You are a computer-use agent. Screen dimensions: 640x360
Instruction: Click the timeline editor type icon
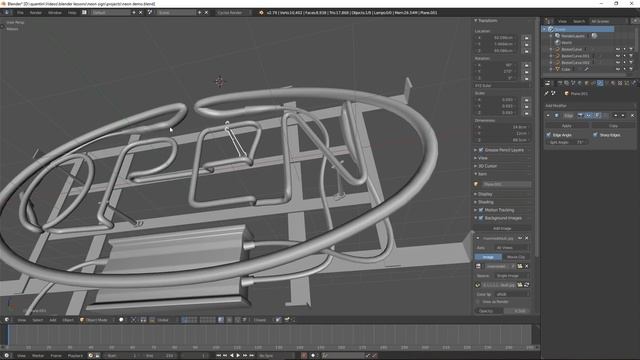click(x=7, y=356)
